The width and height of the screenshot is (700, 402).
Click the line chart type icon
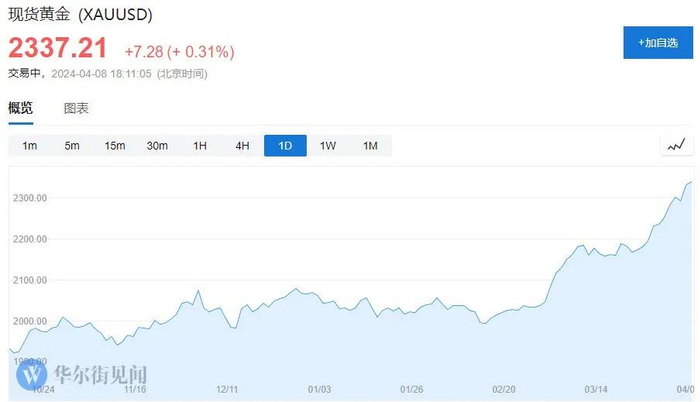677,146
